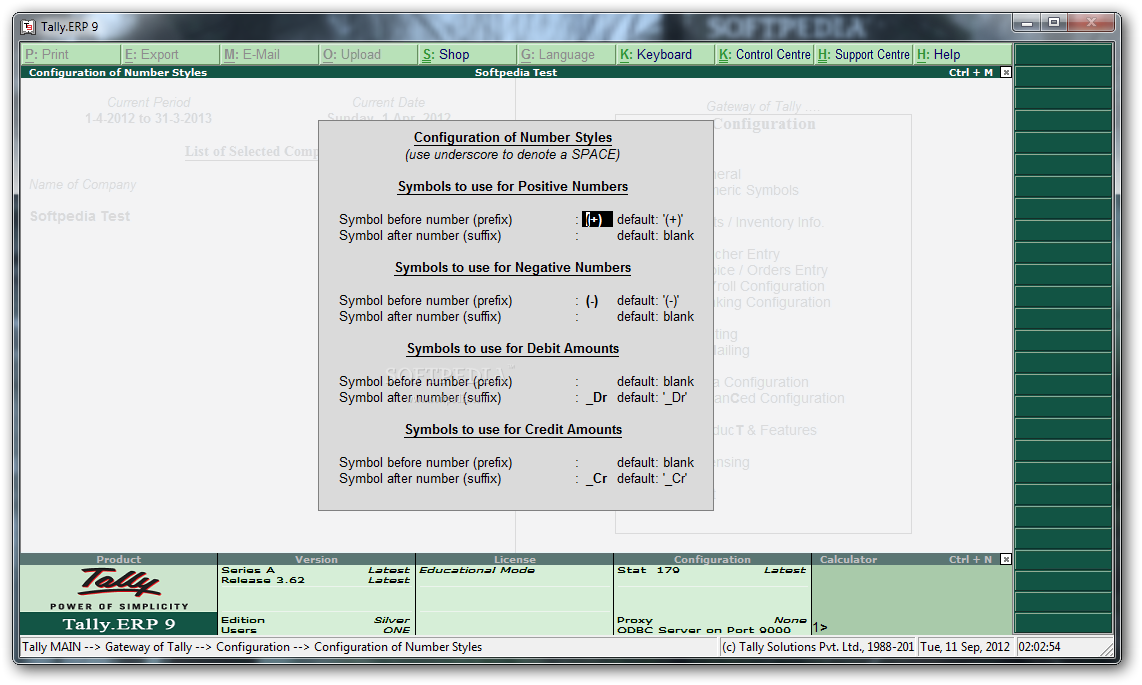This screenshot has width=1142, height=685.
Task: Click 'Stat 179' in Configuration panel
Action: 648,570
